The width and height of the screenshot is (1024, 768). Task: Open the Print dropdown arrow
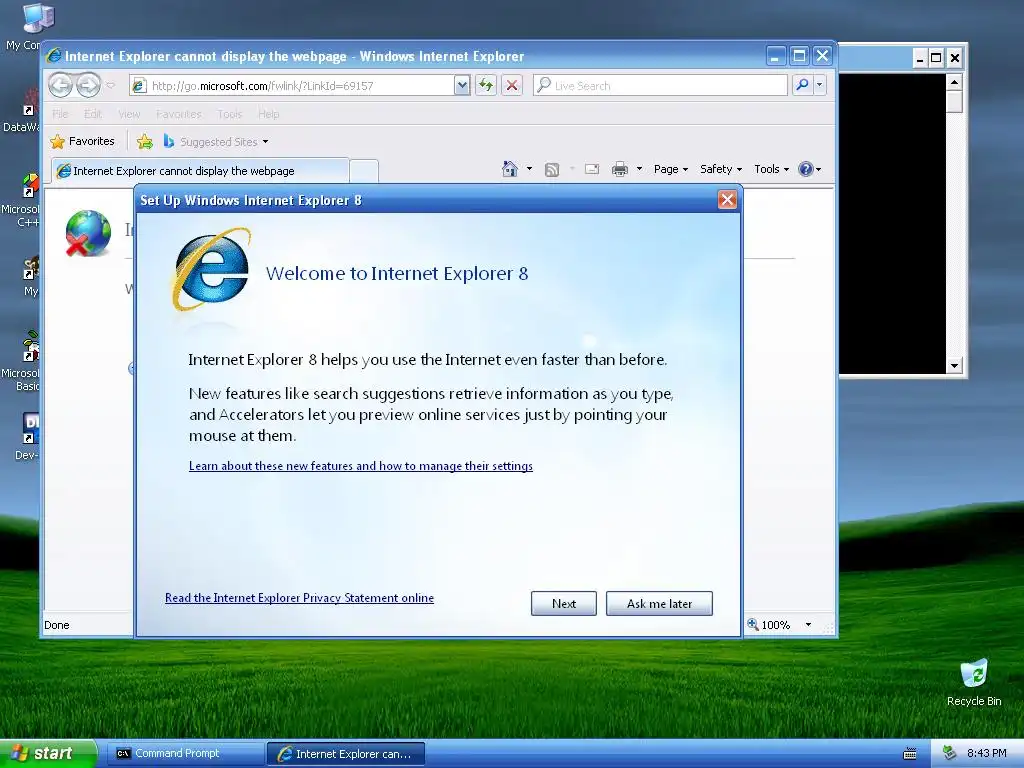click(639, 169)
